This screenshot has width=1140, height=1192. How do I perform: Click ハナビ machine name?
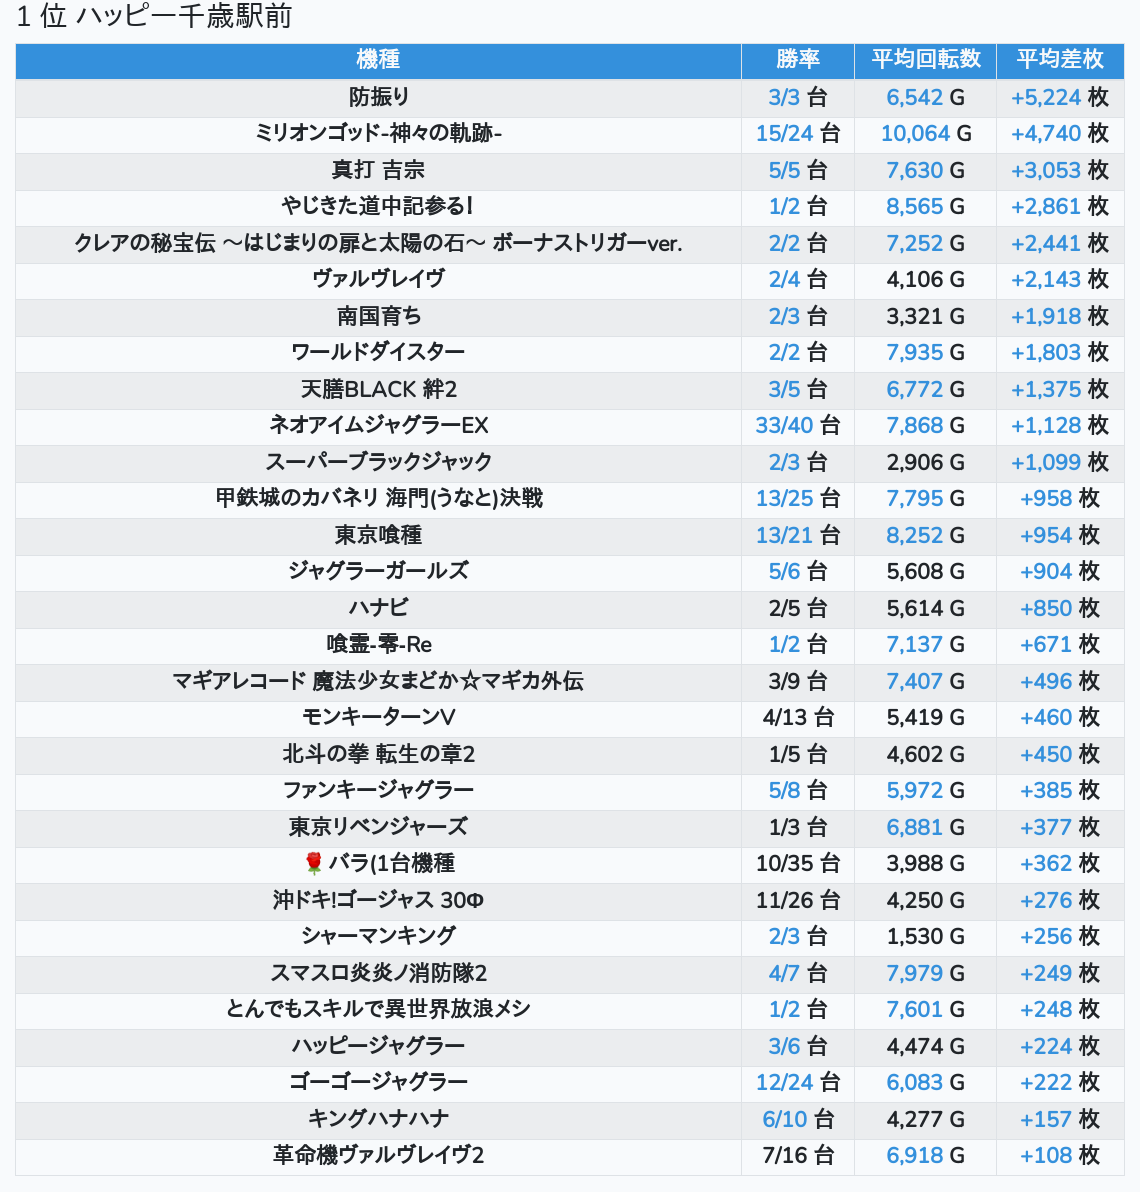coord(378,607)
